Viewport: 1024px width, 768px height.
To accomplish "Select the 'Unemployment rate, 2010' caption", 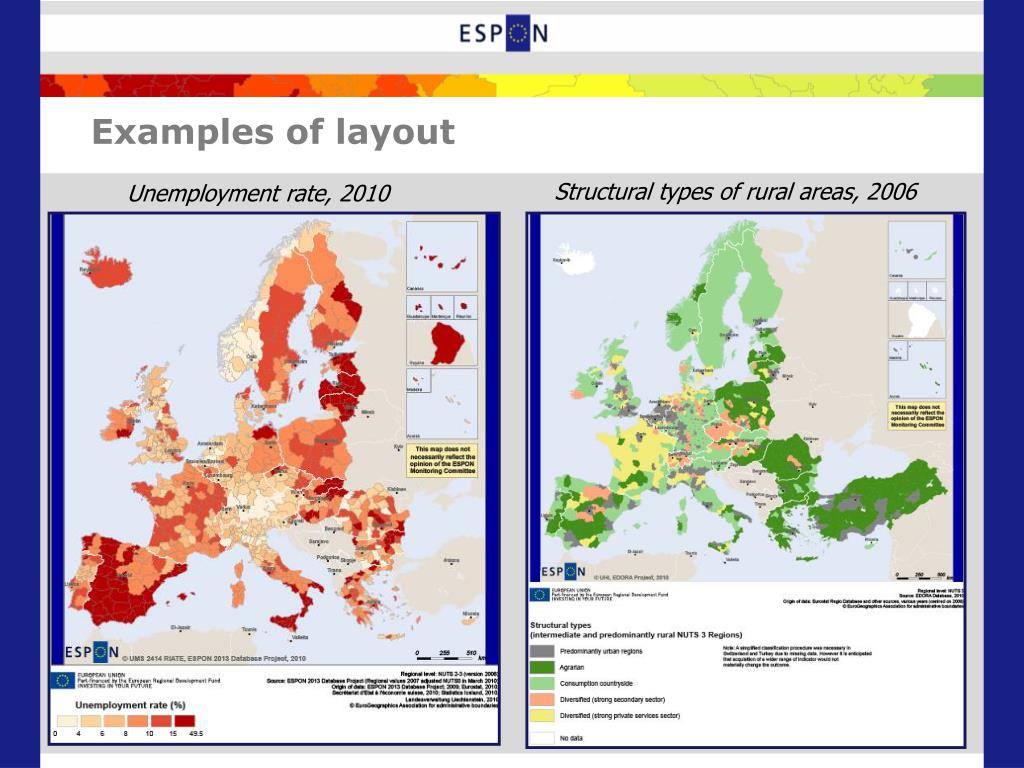I will click(259, 193).
